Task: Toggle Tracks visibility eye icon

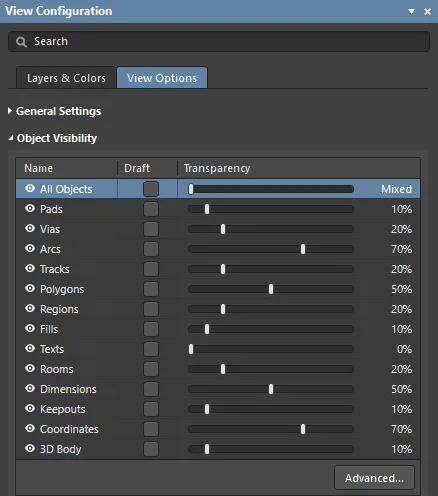Action: pyautogui.click(x=30, y=269)
